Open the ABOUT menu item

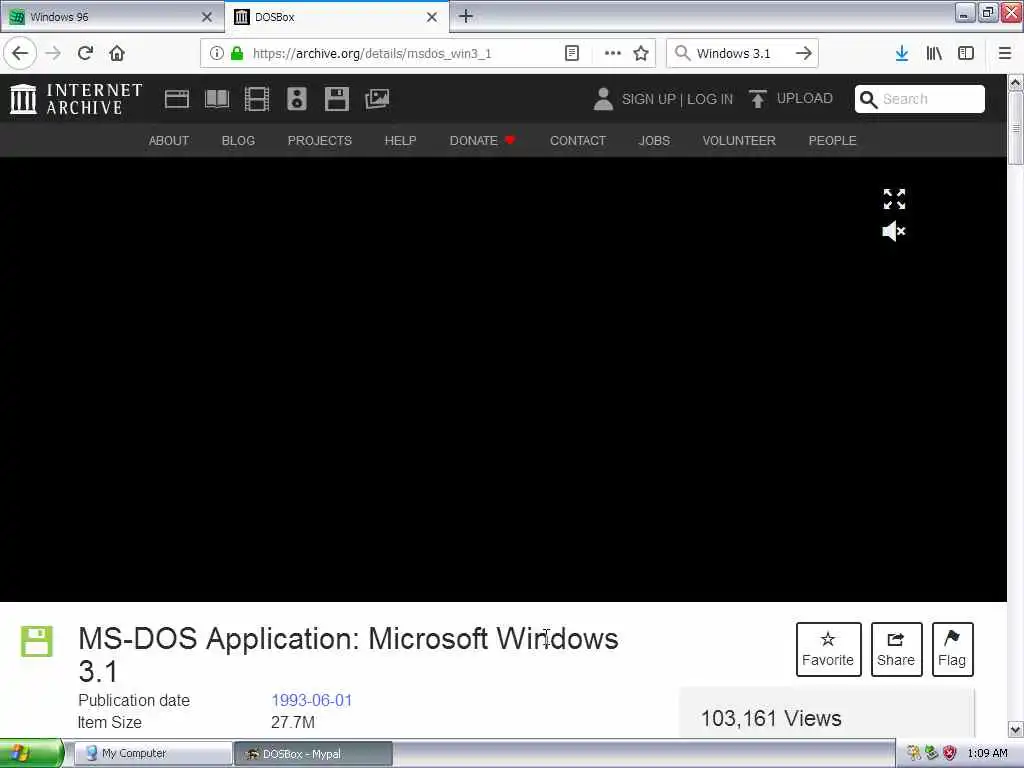pos(168,140)
